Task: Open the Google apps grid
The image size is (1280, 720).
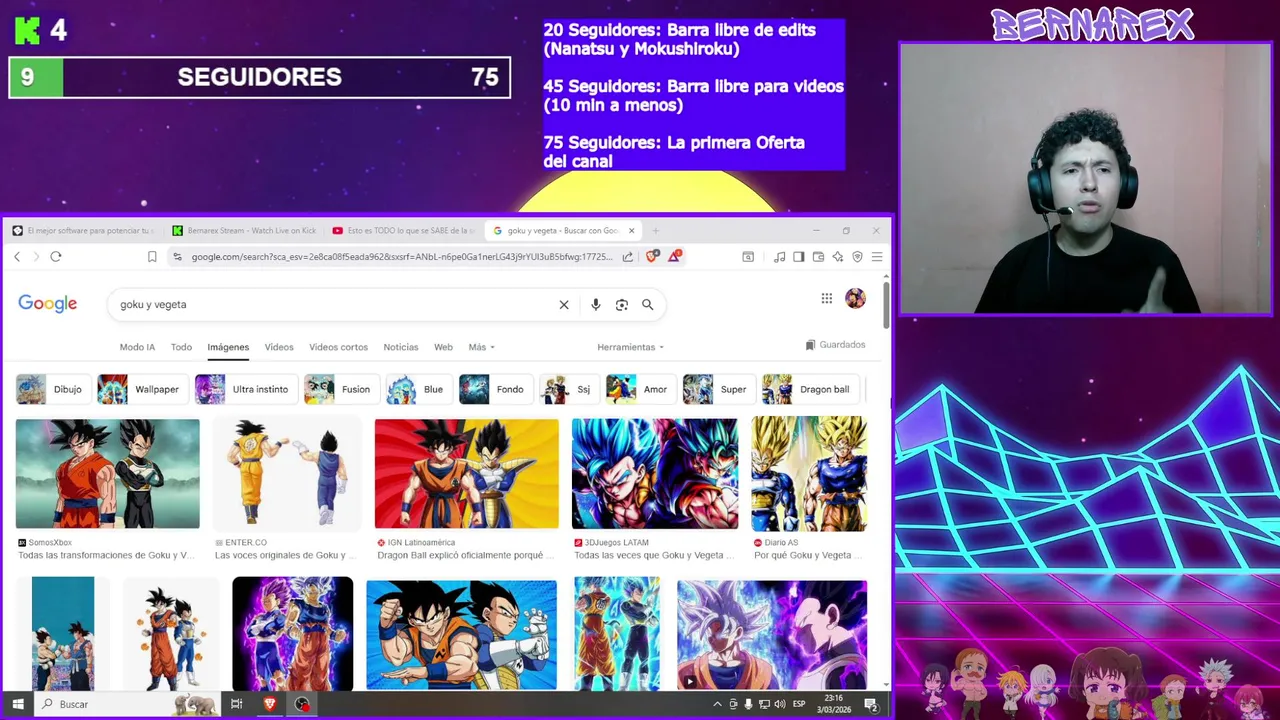Action: [827, 298]
